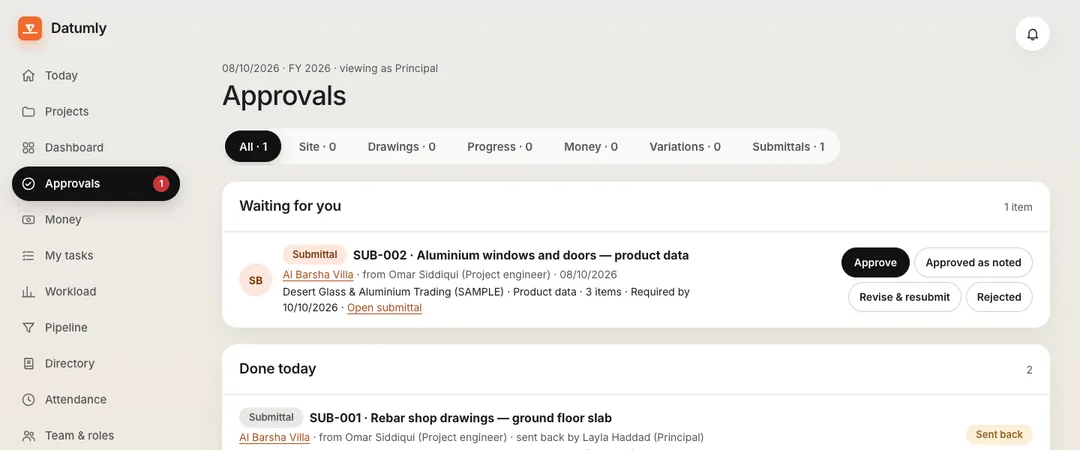Select Revise & resubmit
Viewport: 1080px width, 450px height.
pos(904,297)
